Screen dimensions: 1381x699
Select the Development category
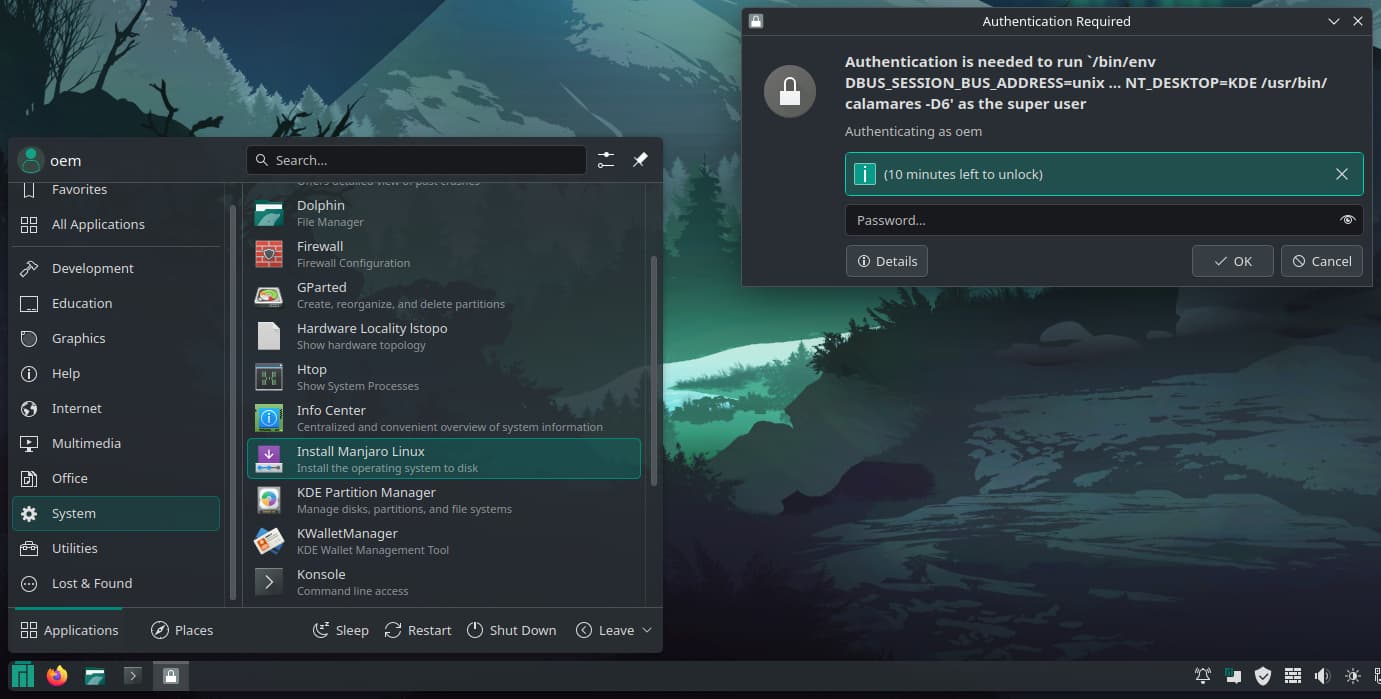tap(116, 268)
